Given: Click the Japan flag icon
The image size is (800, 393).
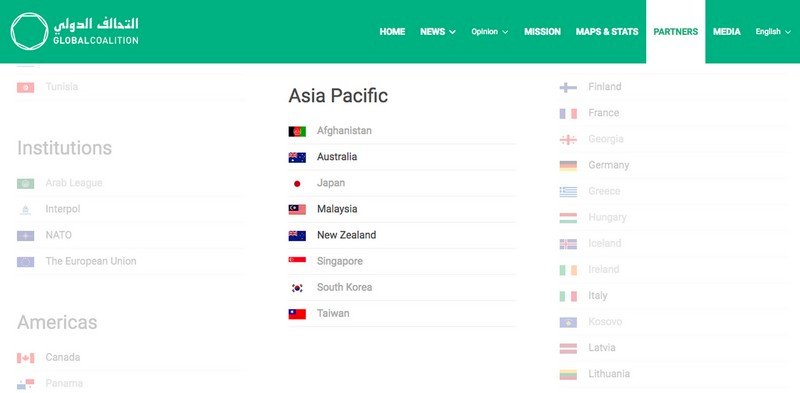Looking at the screenshot, I should [x=297, y=183].
